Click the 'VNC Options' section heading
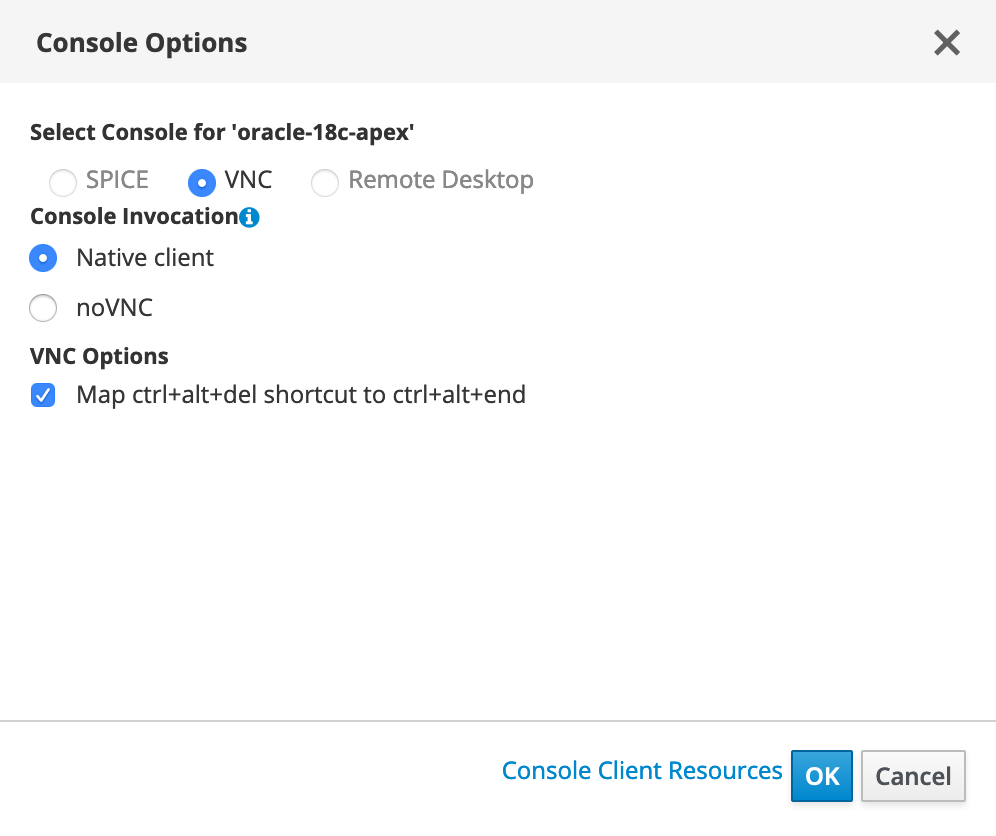The height and width of the screenshot is (836, 996). 99,356
